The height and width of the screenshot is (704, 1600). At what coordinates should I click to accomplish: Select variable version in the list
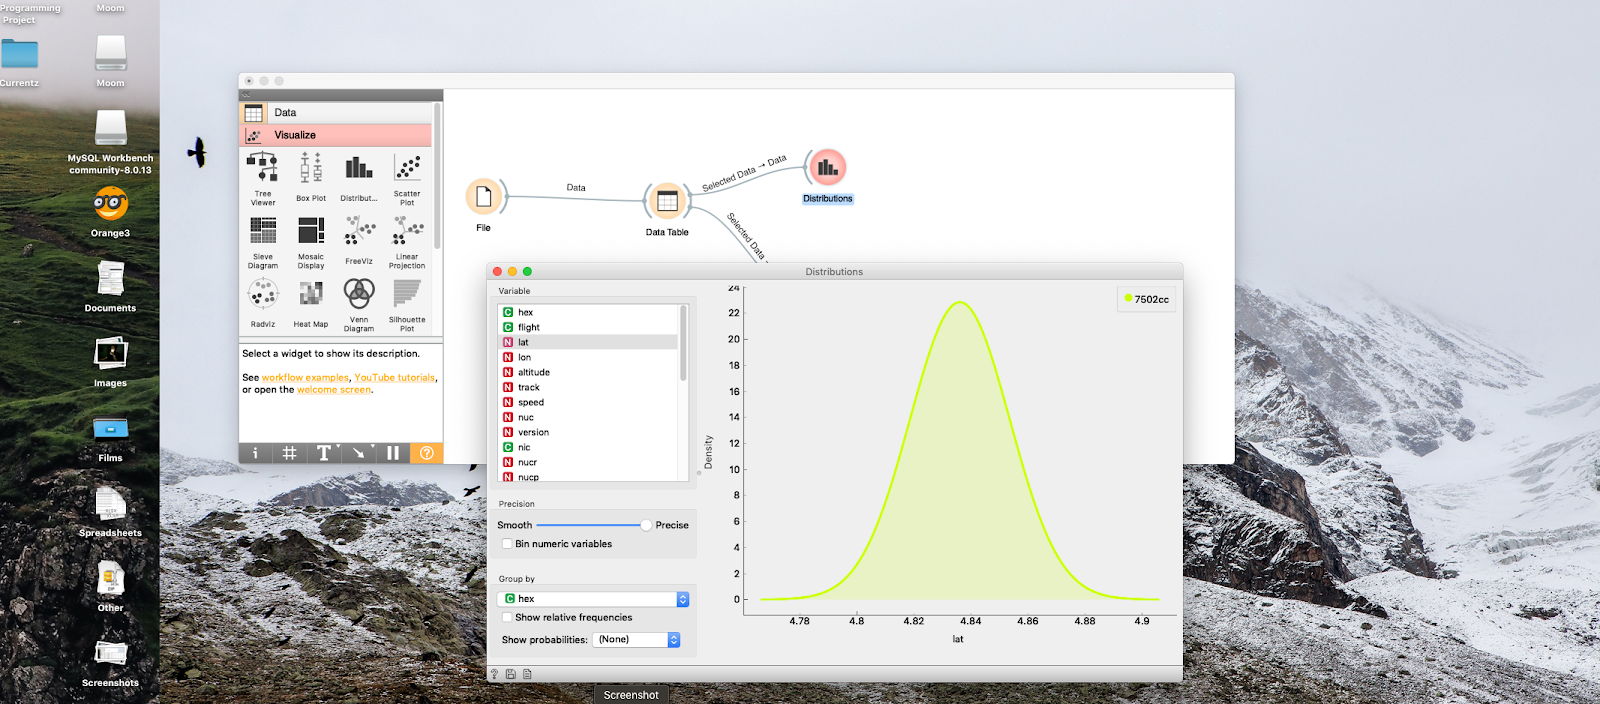588,432
